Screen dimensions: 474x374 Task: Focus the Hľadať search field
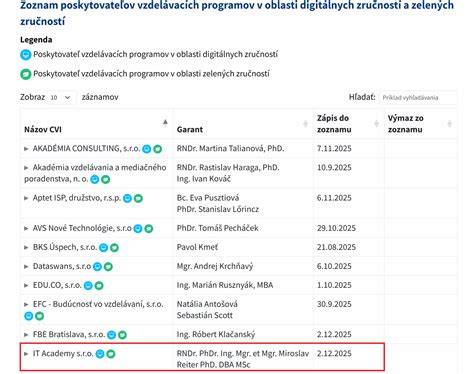(418, 98)
